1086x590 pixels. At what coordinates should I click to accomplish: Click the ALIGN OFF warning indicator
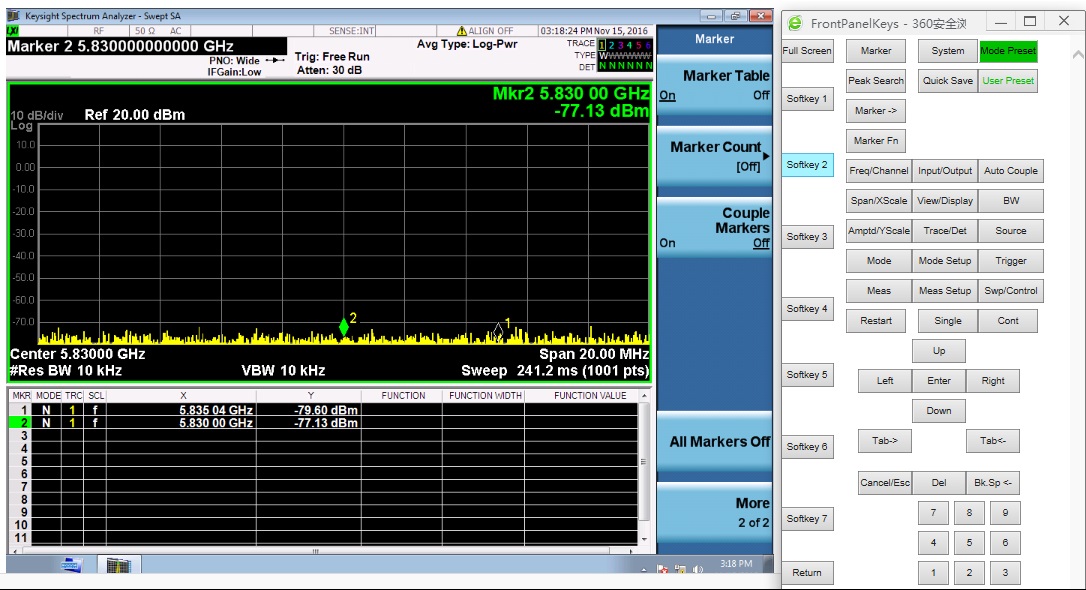[x=484, y=31]
